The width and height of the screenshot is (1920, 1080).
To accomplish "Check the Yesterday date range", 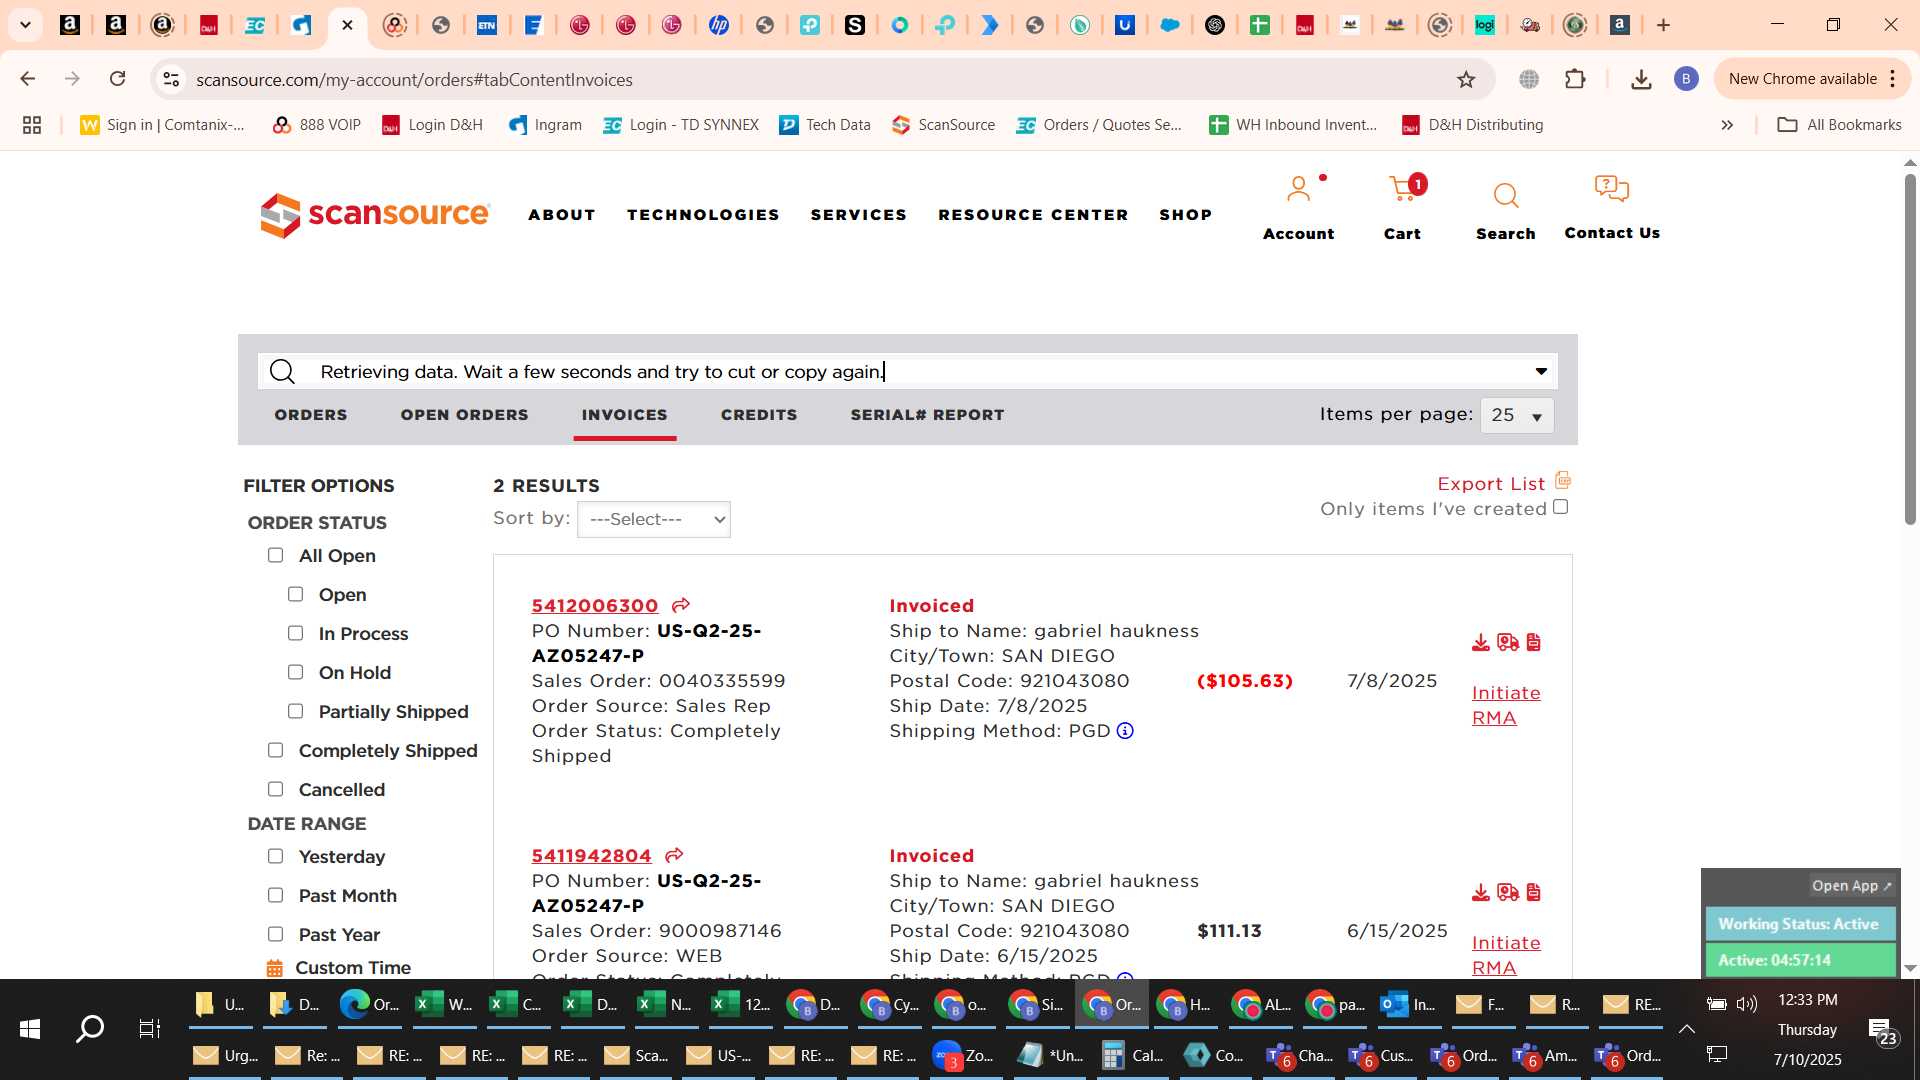I will point(275,856).
